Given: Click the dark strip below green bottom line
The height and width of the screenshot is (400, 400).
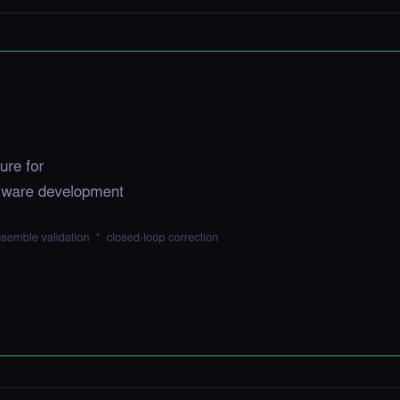Looking at the screenshot, I should (200, 372).
